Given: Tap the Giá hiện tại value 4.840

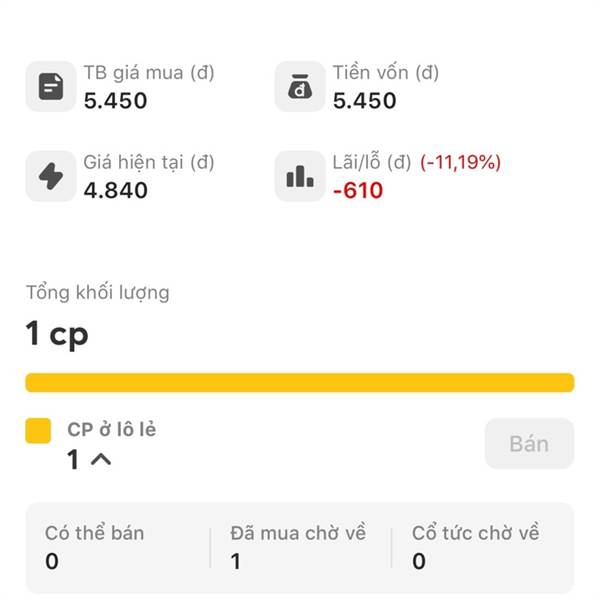Looking at the screenshot, I should pyautogui.click(x=116, y=191).
